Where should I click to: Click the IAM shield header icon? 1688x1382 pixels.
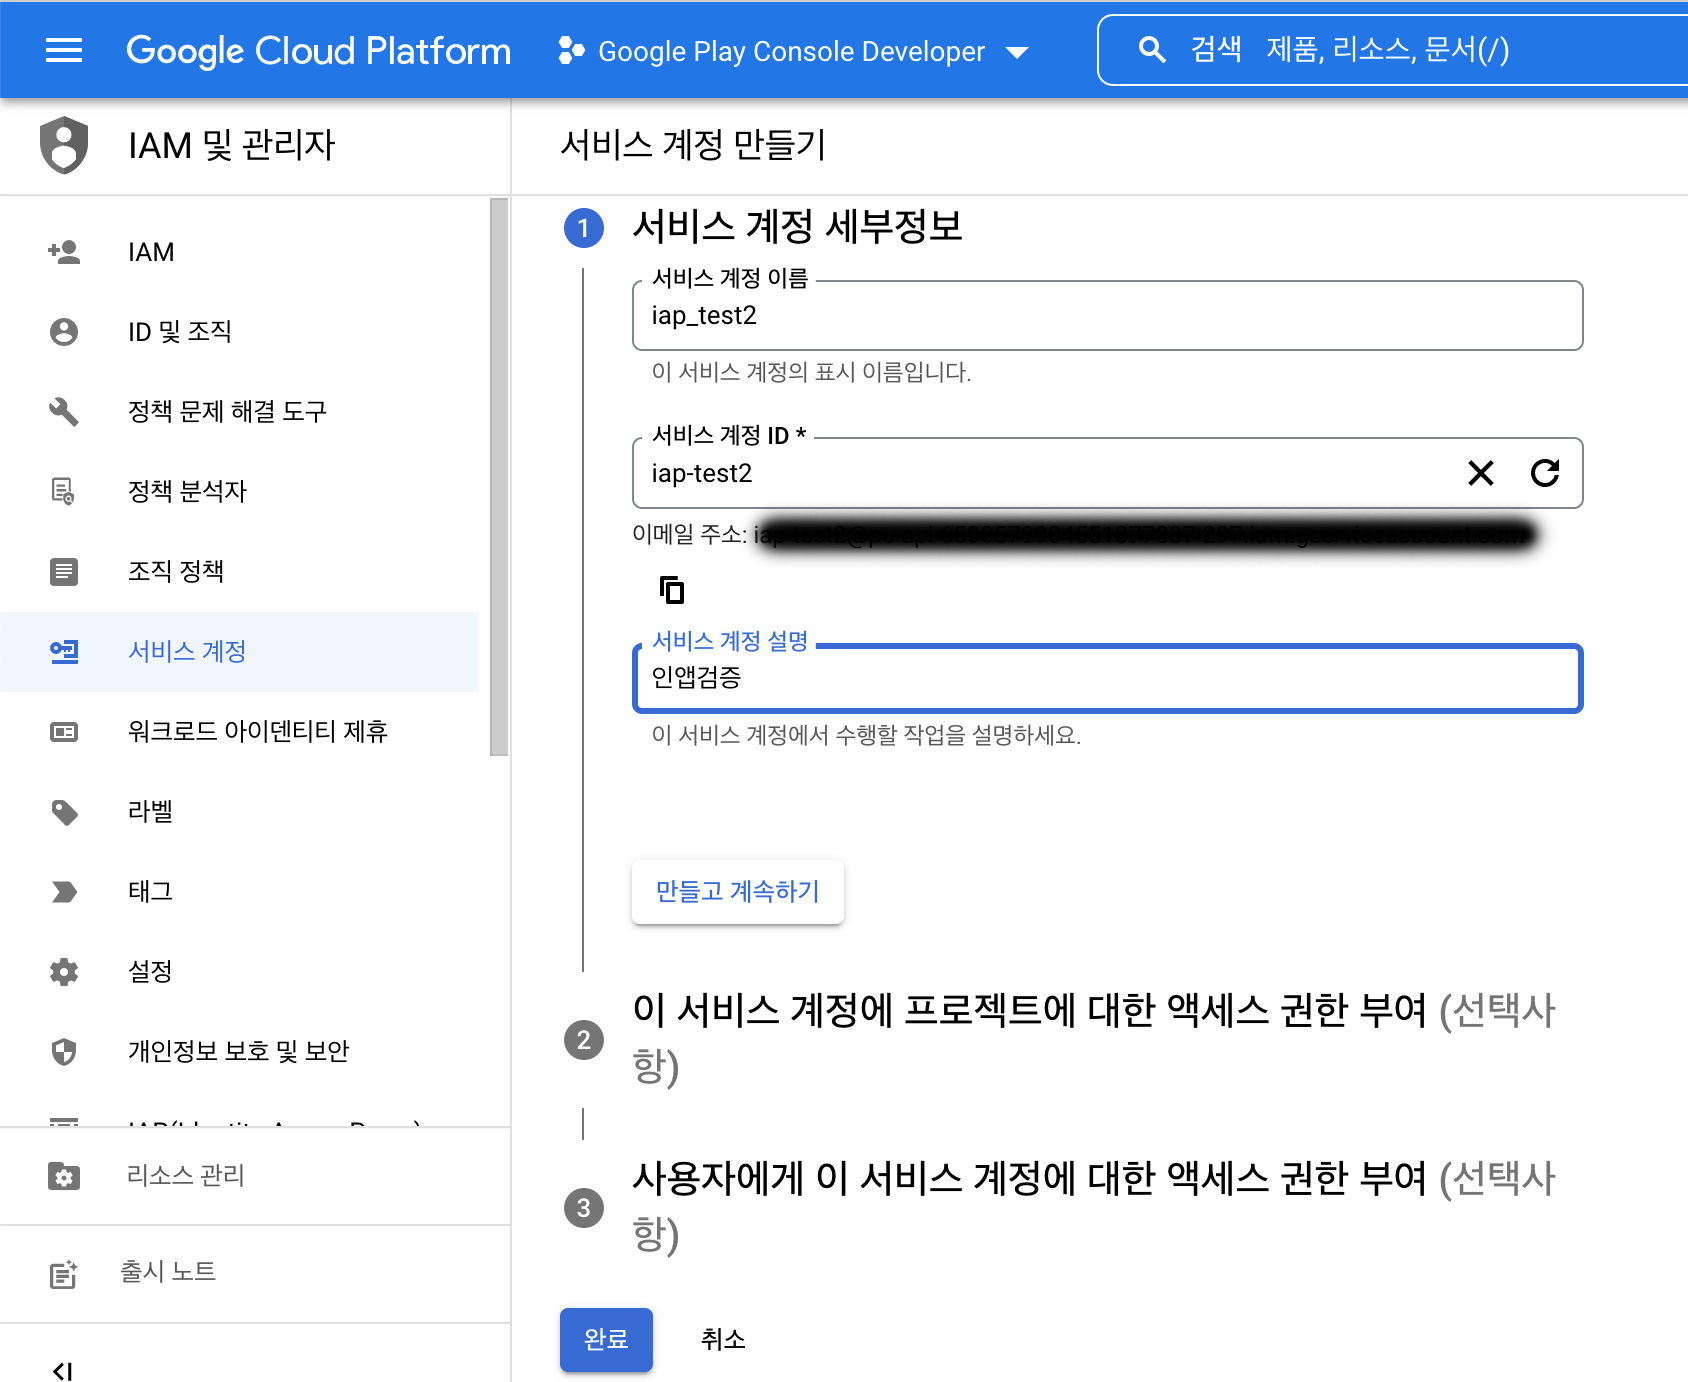tap(64, 145)
